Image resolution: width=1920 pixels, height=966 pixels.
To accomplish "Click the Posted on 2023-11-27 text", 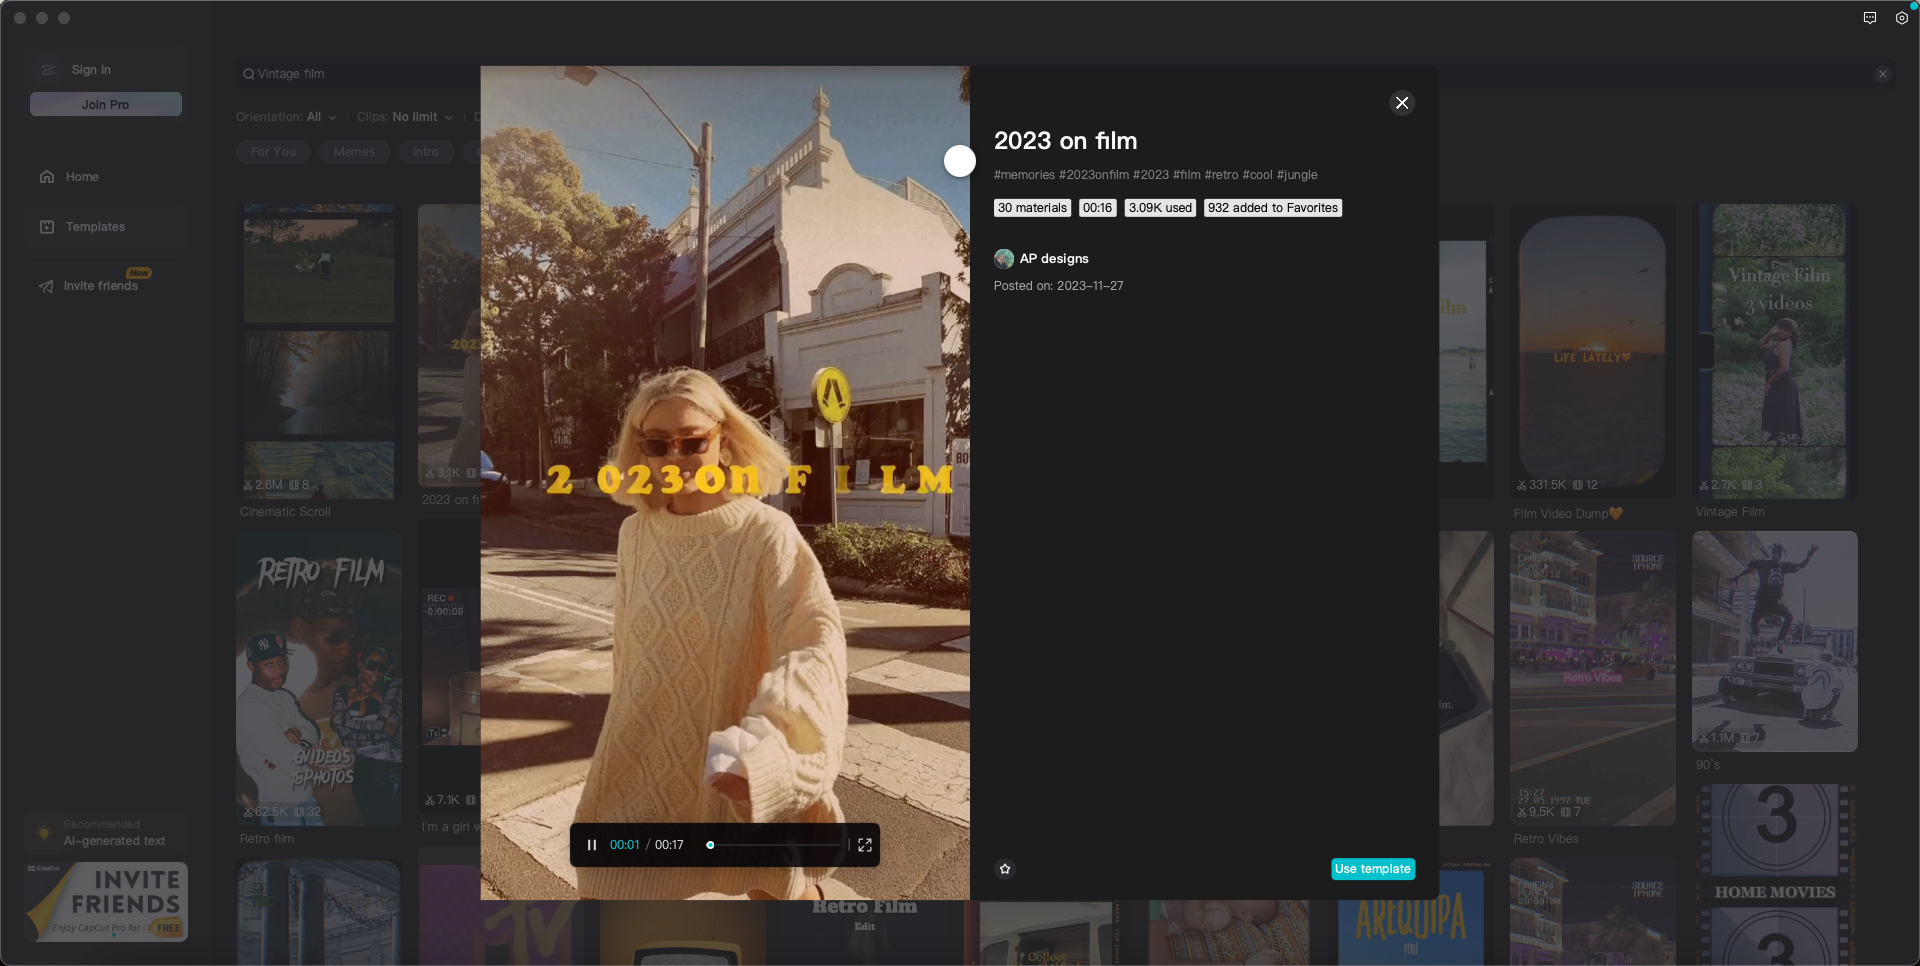I will pos(1058,286).
